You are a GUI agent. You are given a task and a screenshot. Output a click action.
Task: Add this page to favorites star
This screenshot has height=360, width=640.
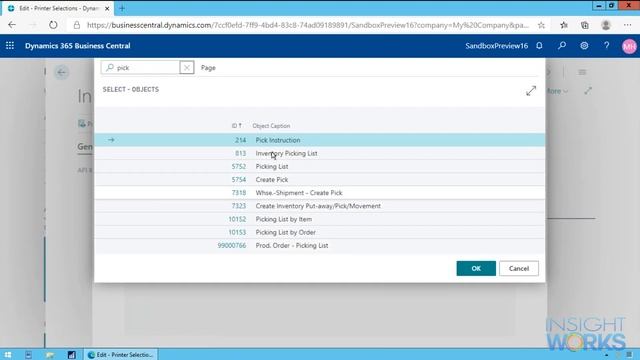tap(541, 25)
